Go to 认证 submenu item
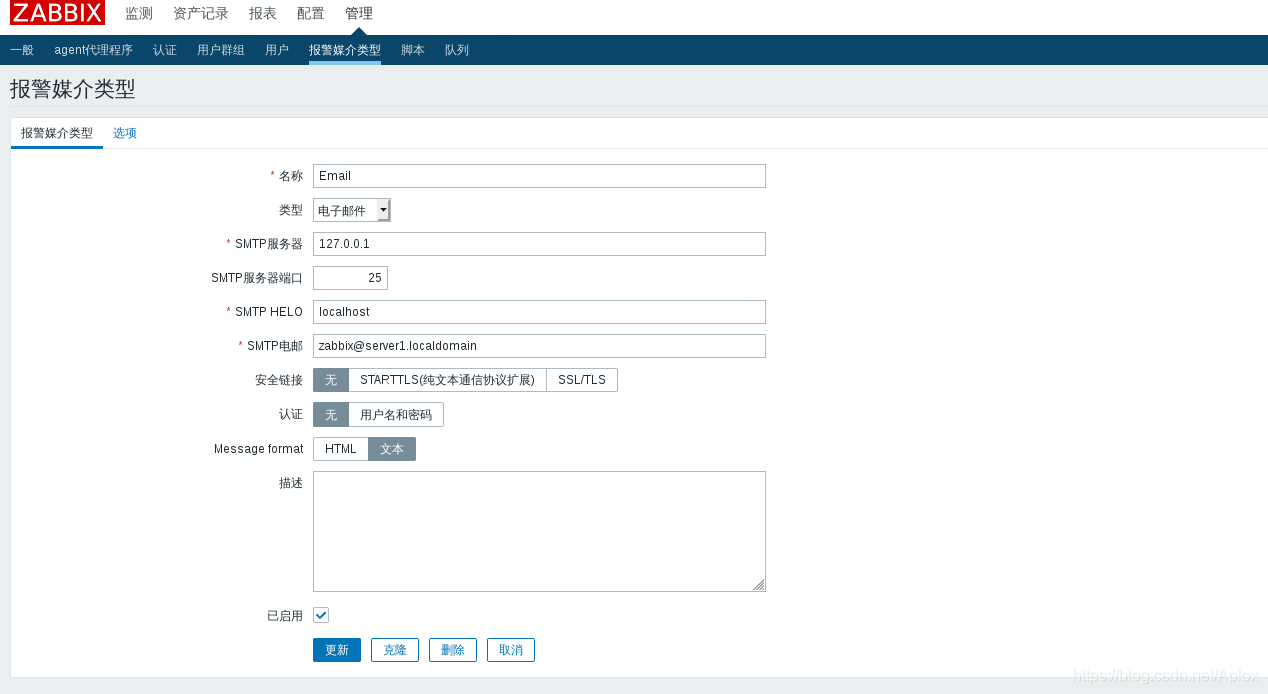This screenshot has height=694, width=1268. pyautogui.click(x=165, y=50)
